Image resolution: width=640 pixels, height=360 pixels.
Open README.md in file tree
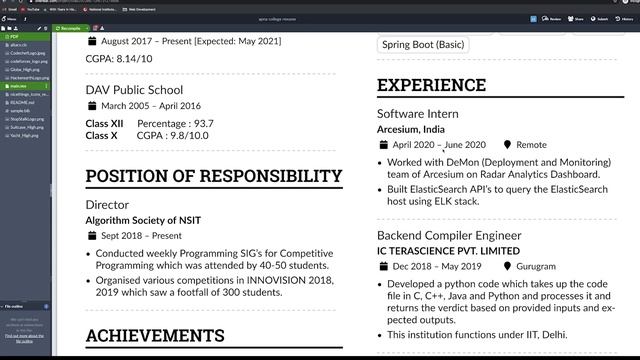point(25,102)
